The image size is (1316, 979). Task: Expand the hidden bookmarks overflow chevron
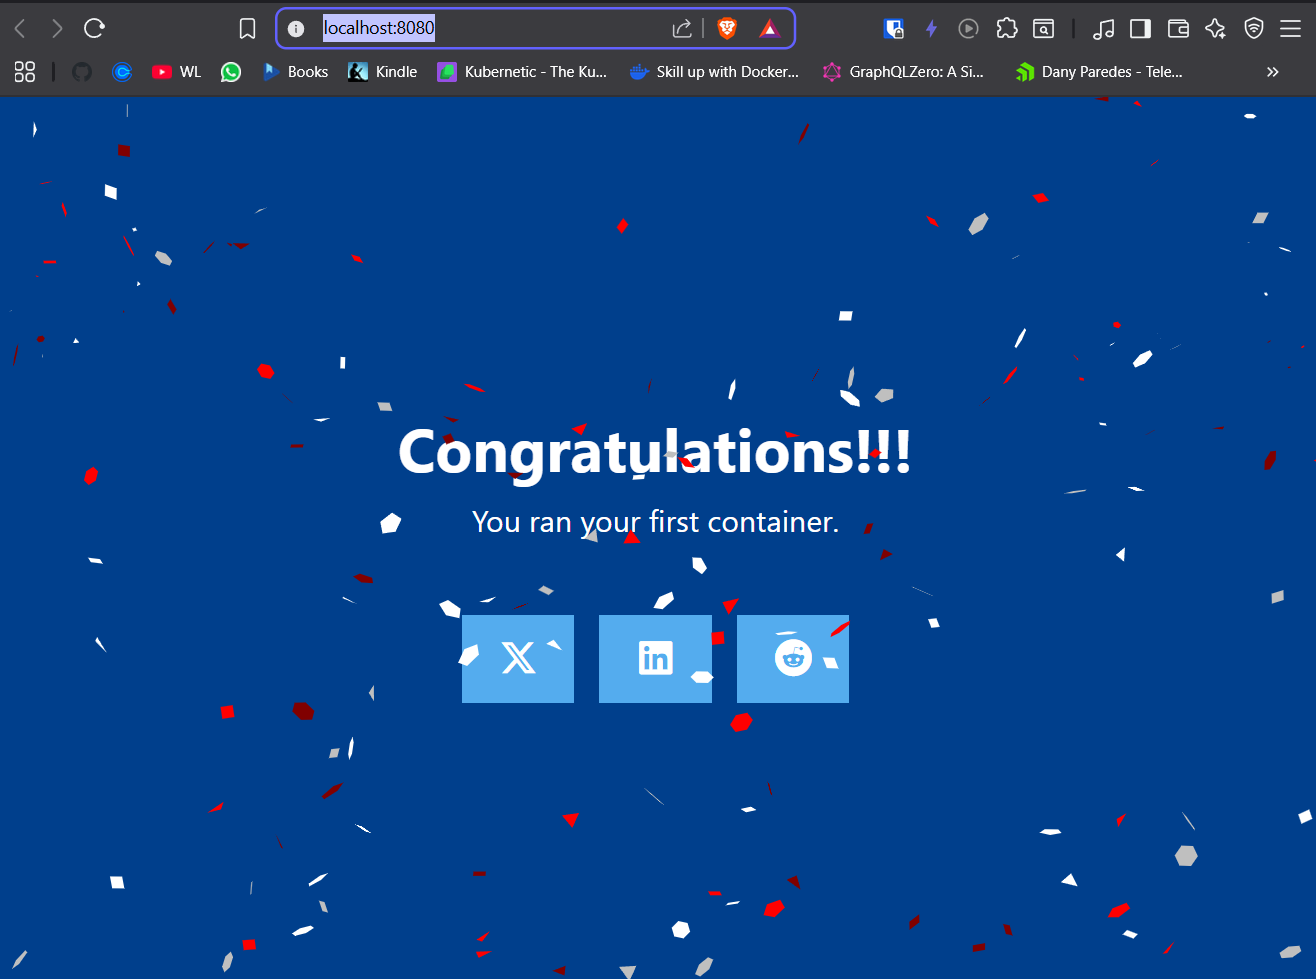(x=1272, y=72)
